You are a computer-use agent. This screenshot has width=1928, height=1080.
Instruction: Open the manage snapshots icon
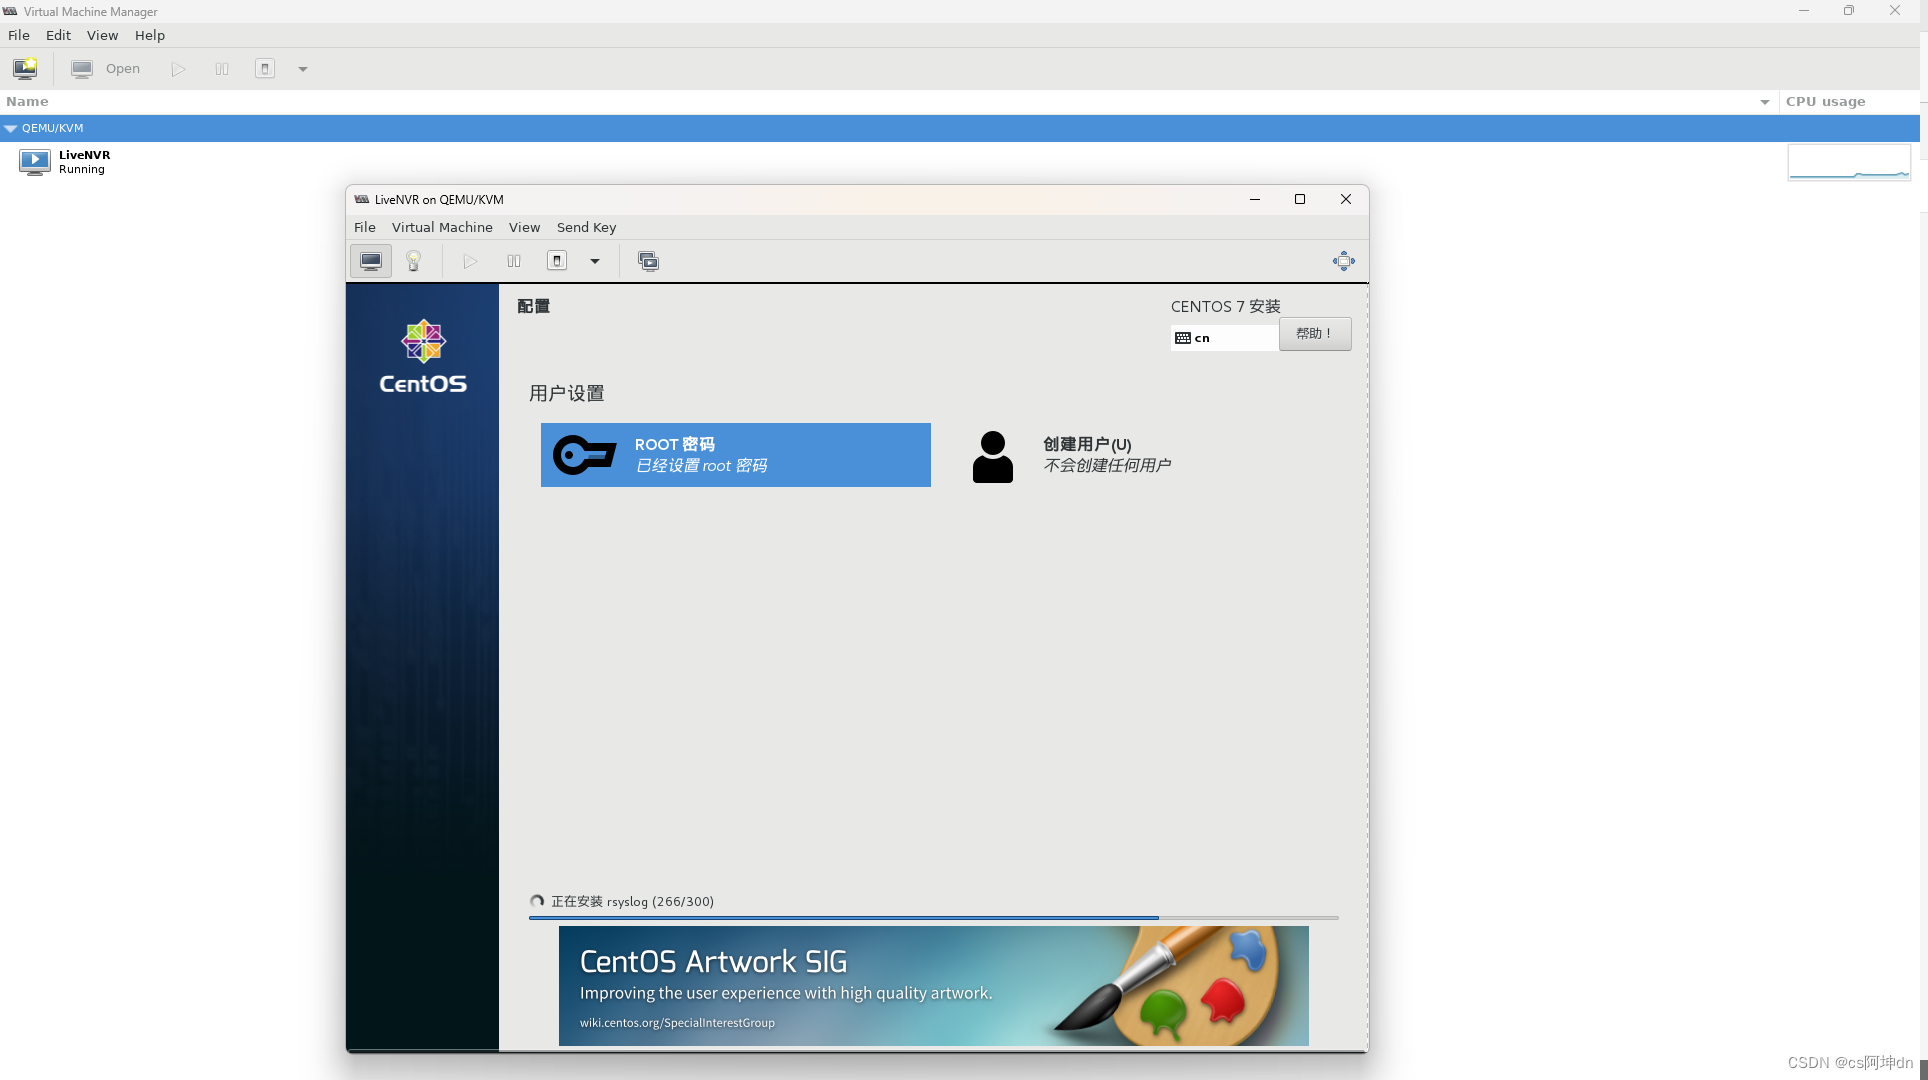tap(649, 261)
